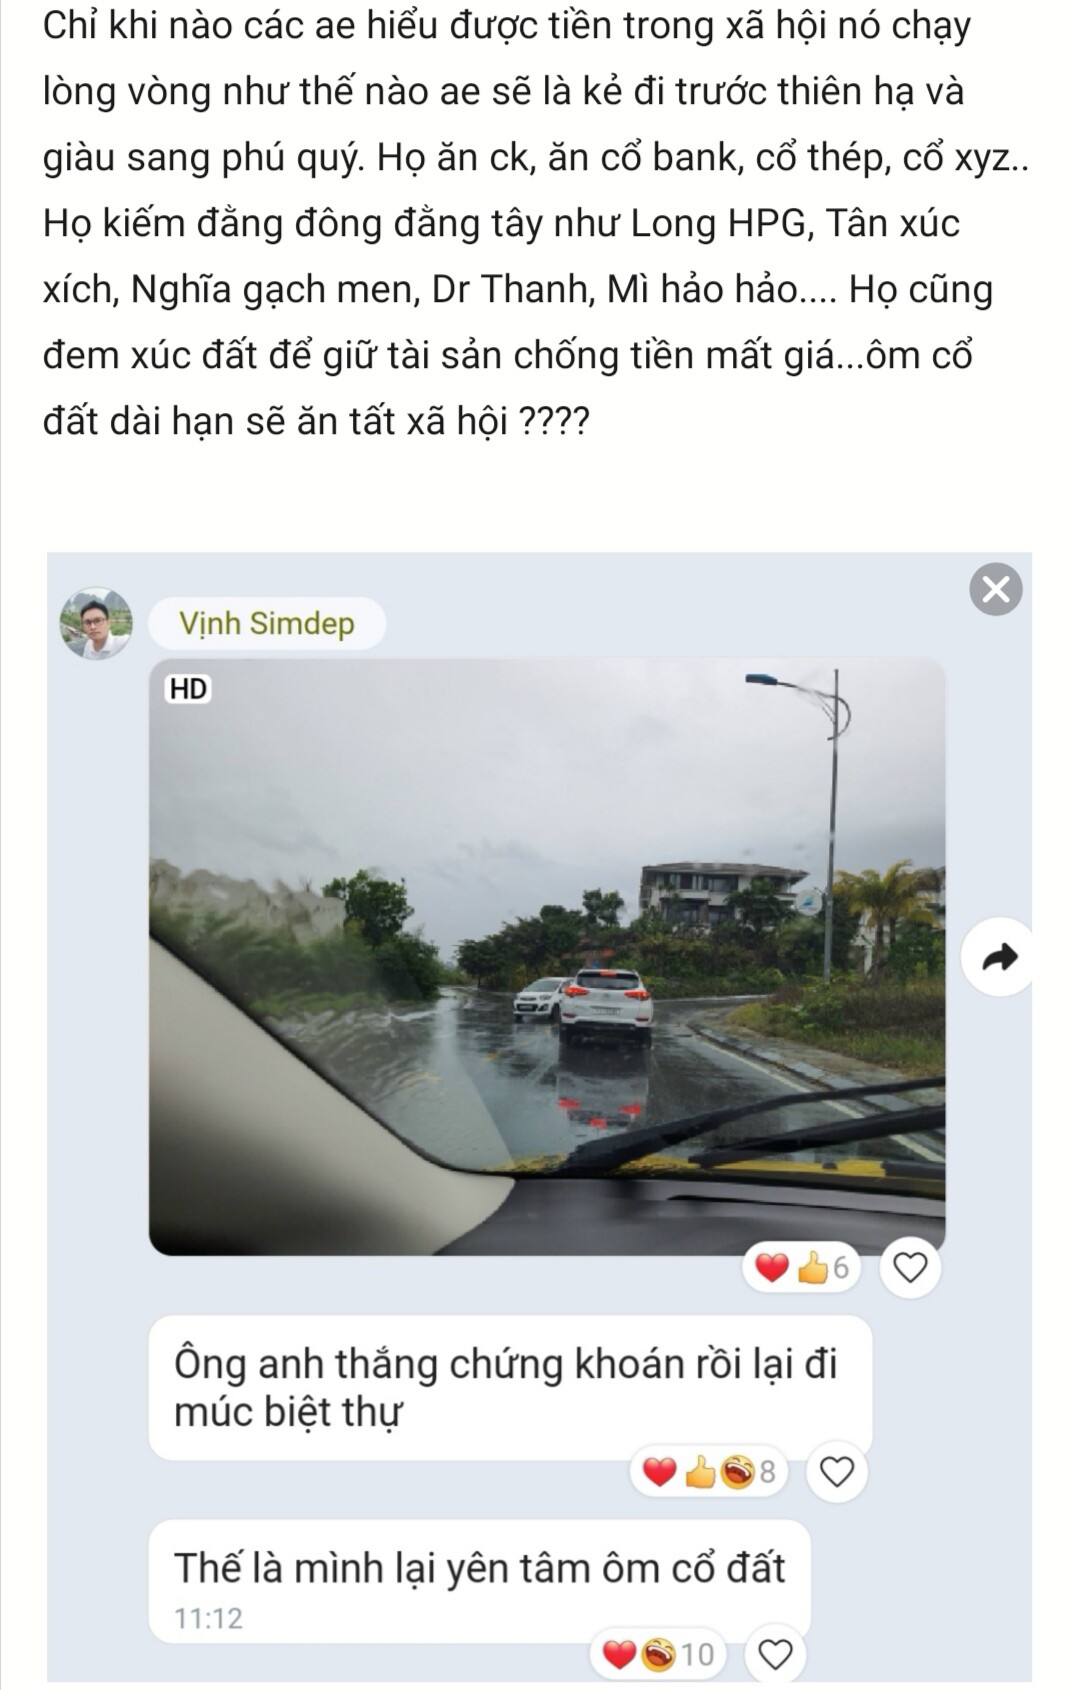
Task: Like the 'múc biệt thự' message
Action: pyautogui.click(x=836, y=1472)
